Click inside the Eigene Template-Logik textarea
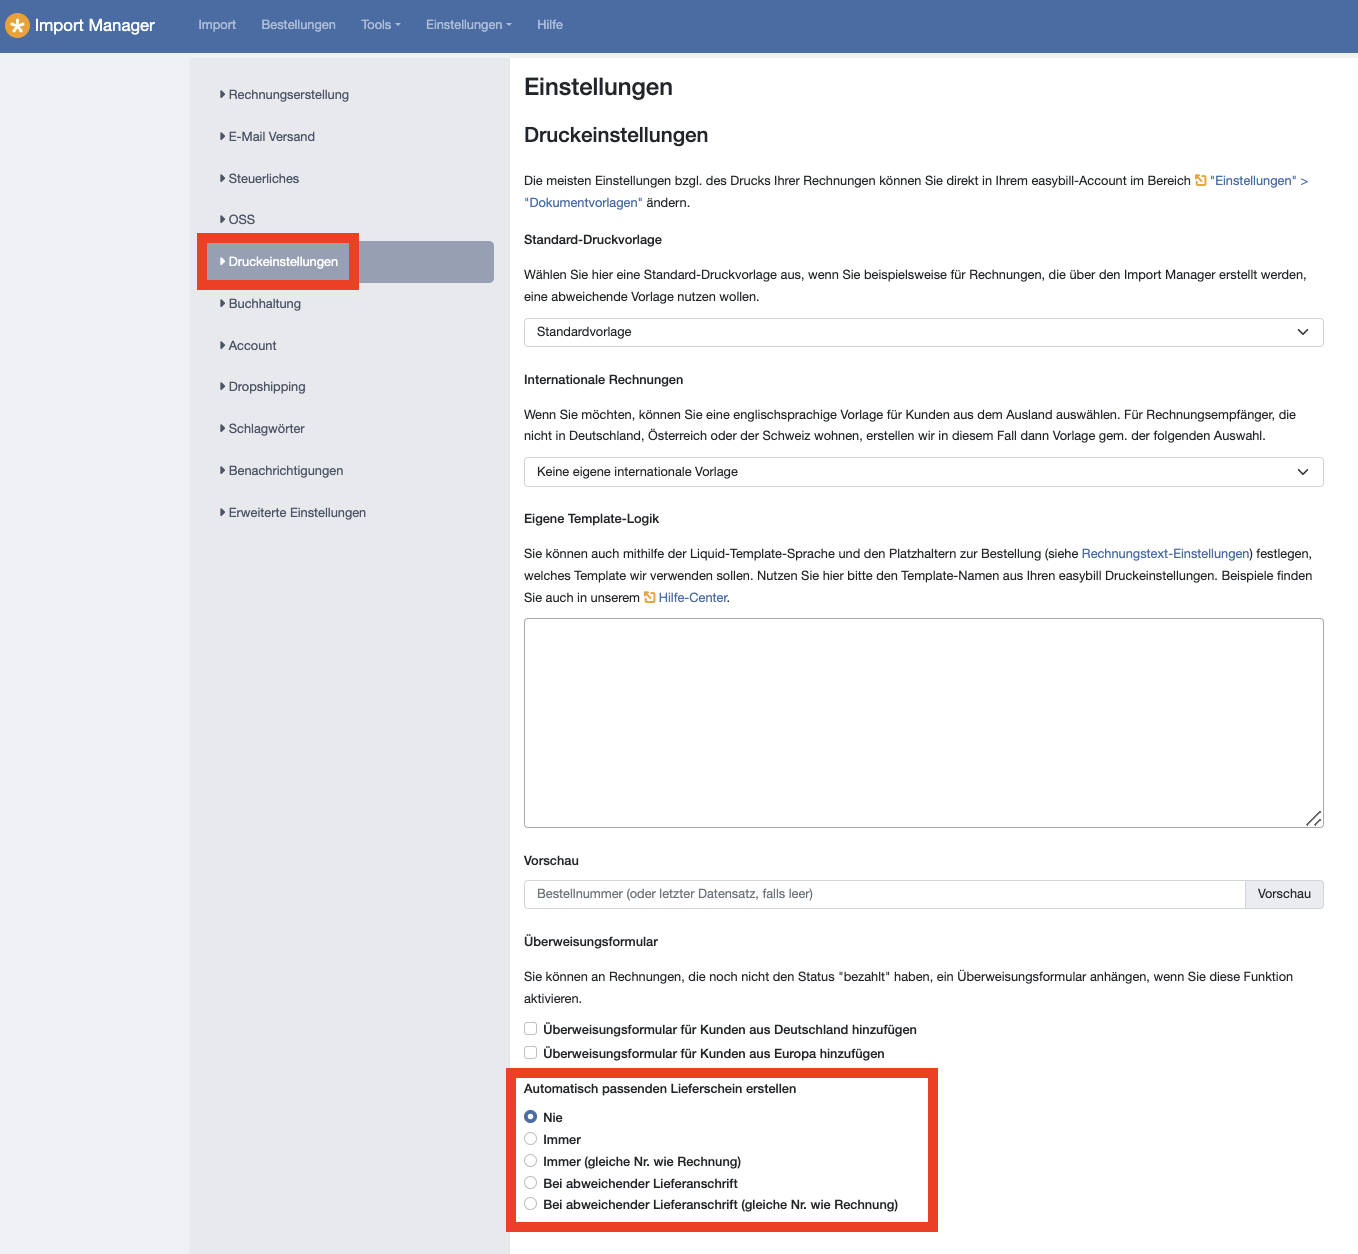This screenshot has width=1358, height=1254. click(923, 722)
